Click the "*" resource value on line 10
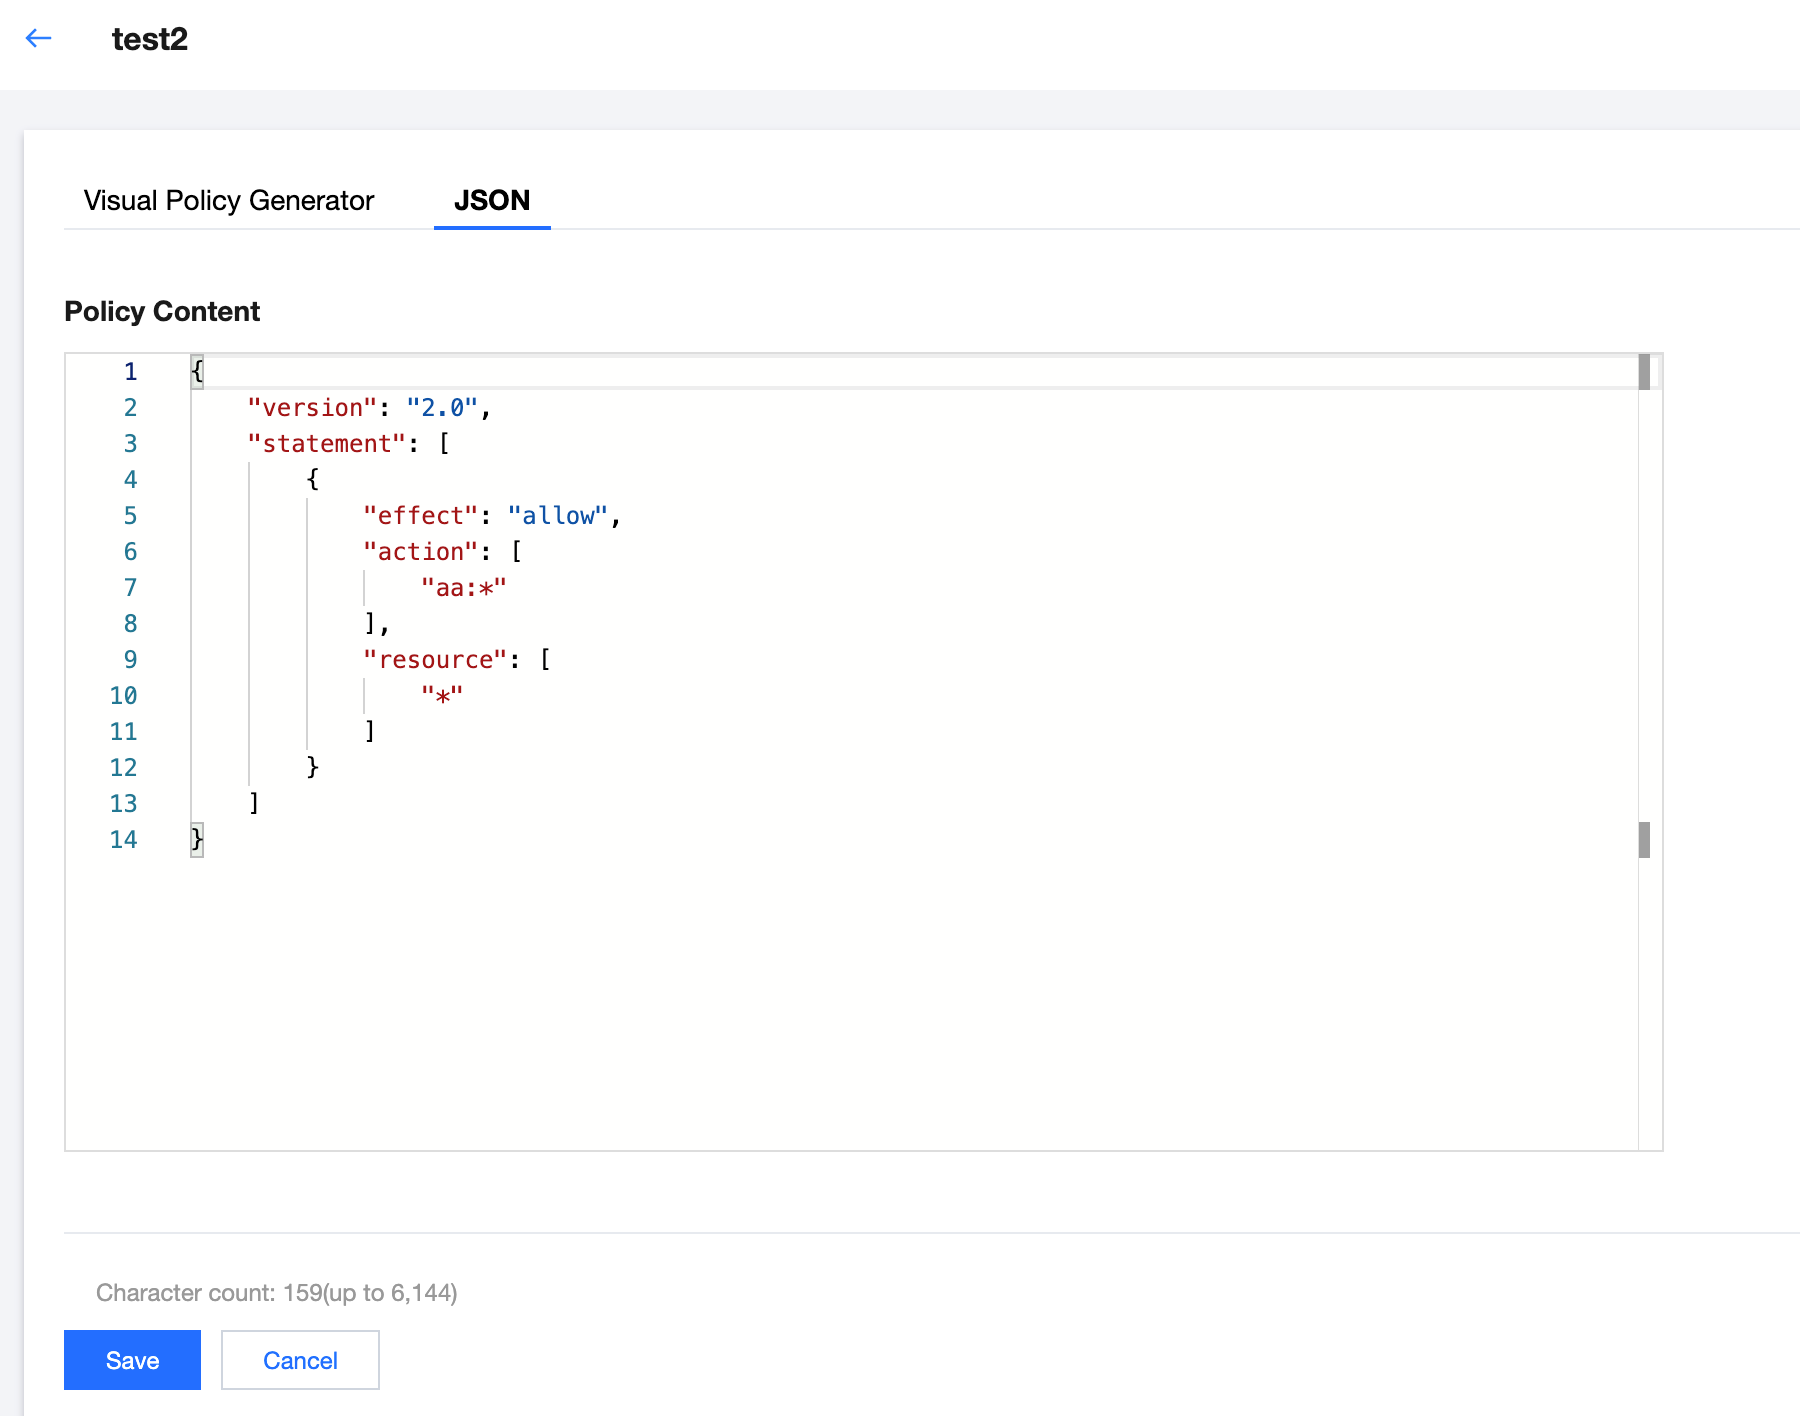Viewport: 1800px width, 1416px height. [x=442, y=696]
